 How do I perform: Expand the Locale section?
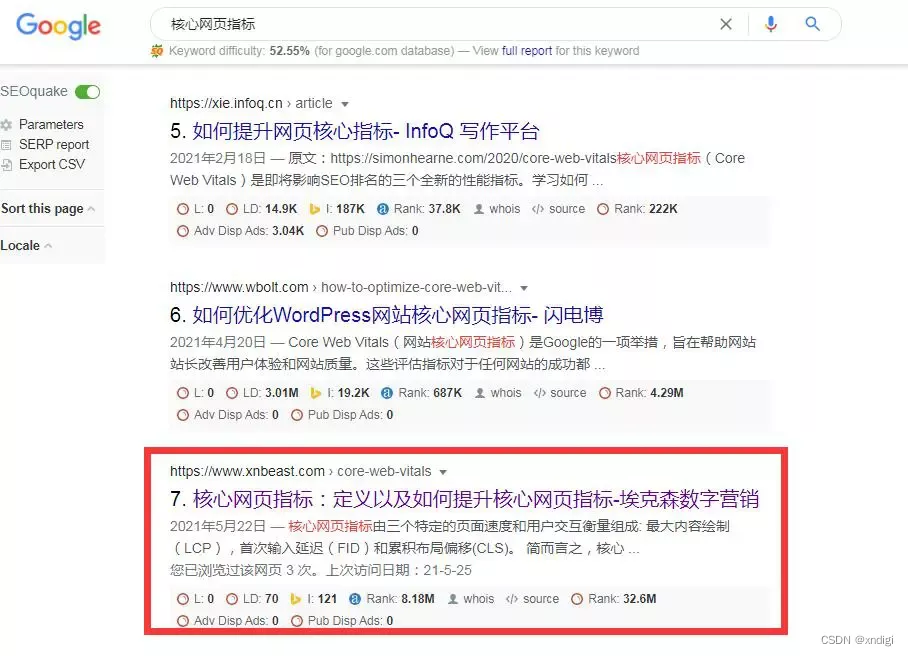tap(26, 245)
